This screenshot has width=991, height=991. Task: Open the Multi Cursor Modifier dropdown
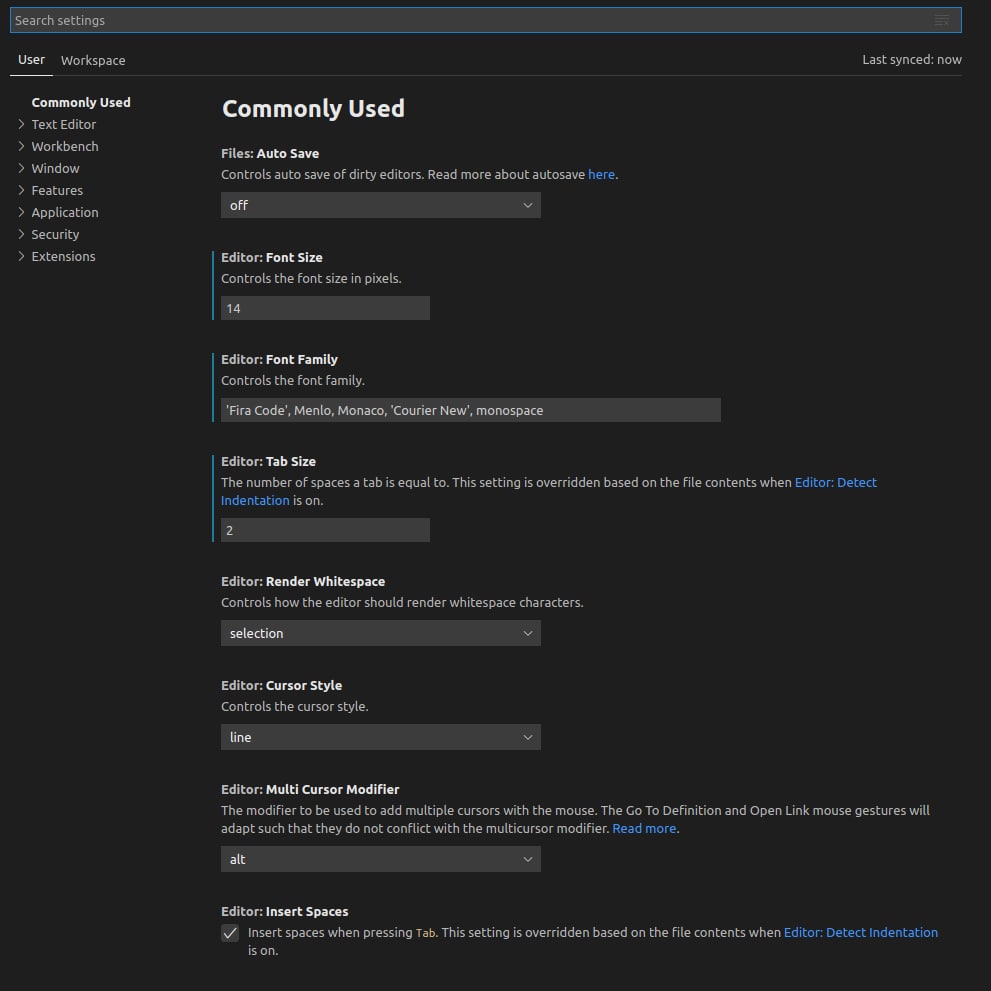pyautogui.click(x=380, y=859)
